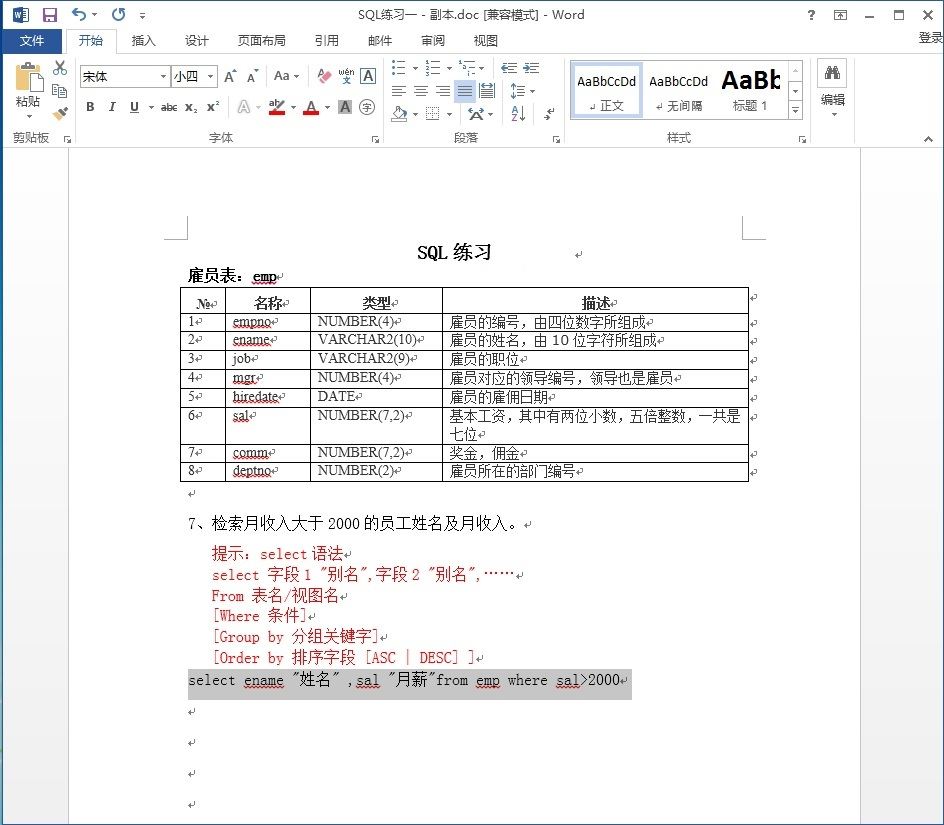Expand the borders dropdown arrow
Screen dimensions: 944x825
tap(450, 114)
